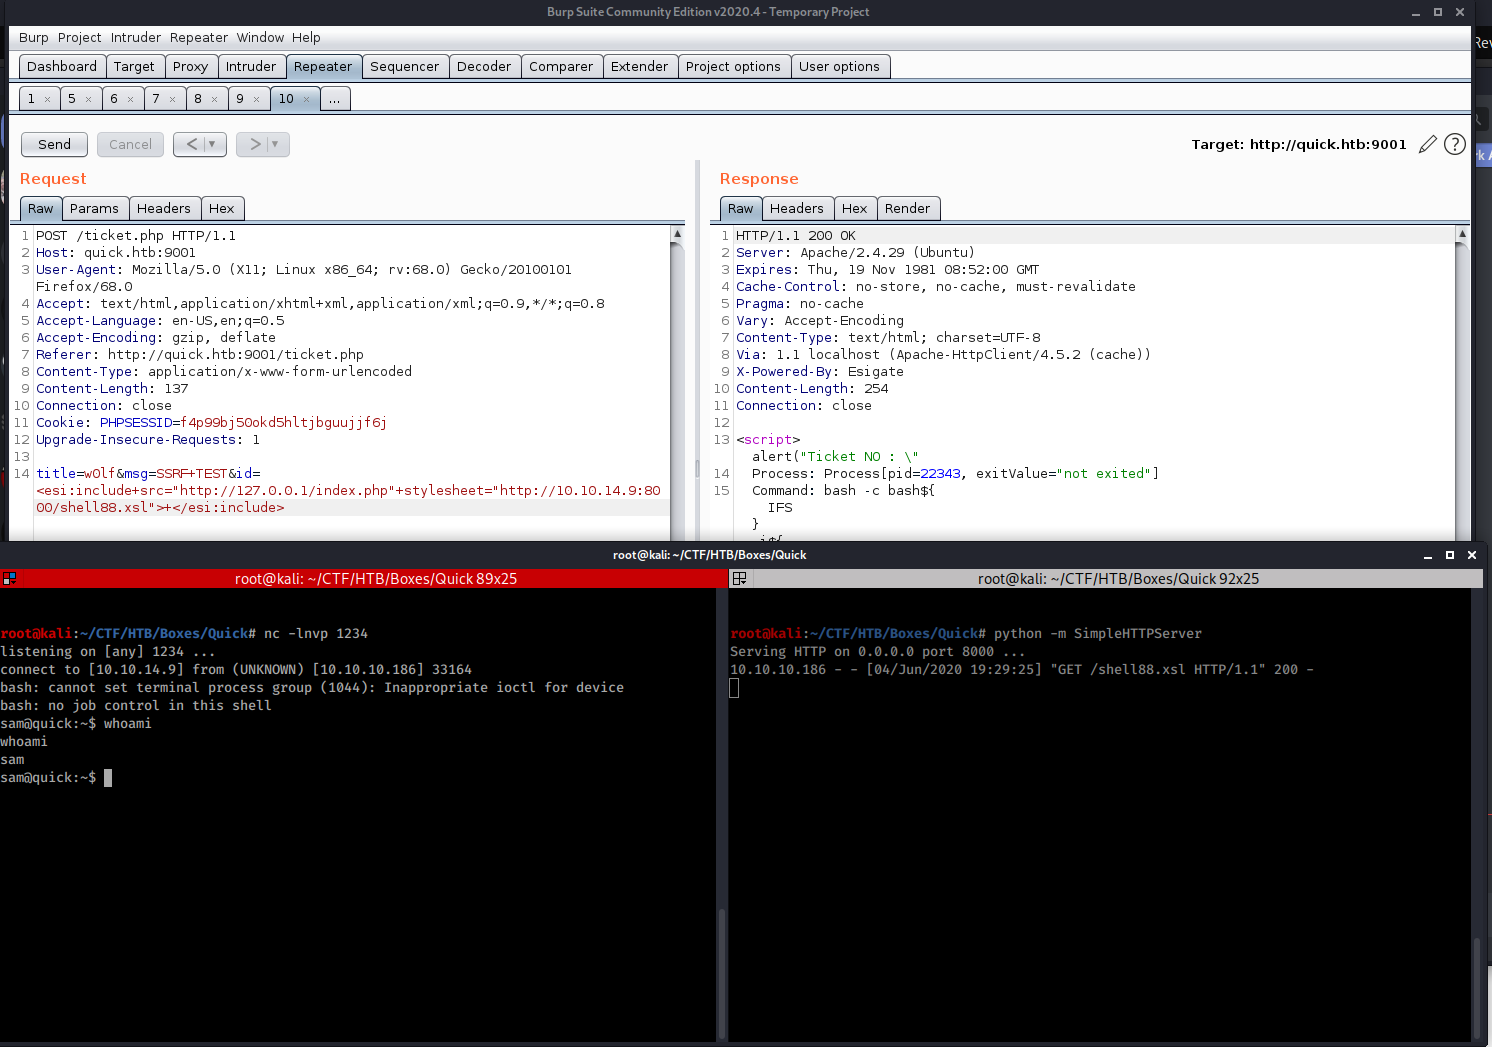Go forward to next request in history
This screenshot has height=1047, width=1492.
[255, 144]
